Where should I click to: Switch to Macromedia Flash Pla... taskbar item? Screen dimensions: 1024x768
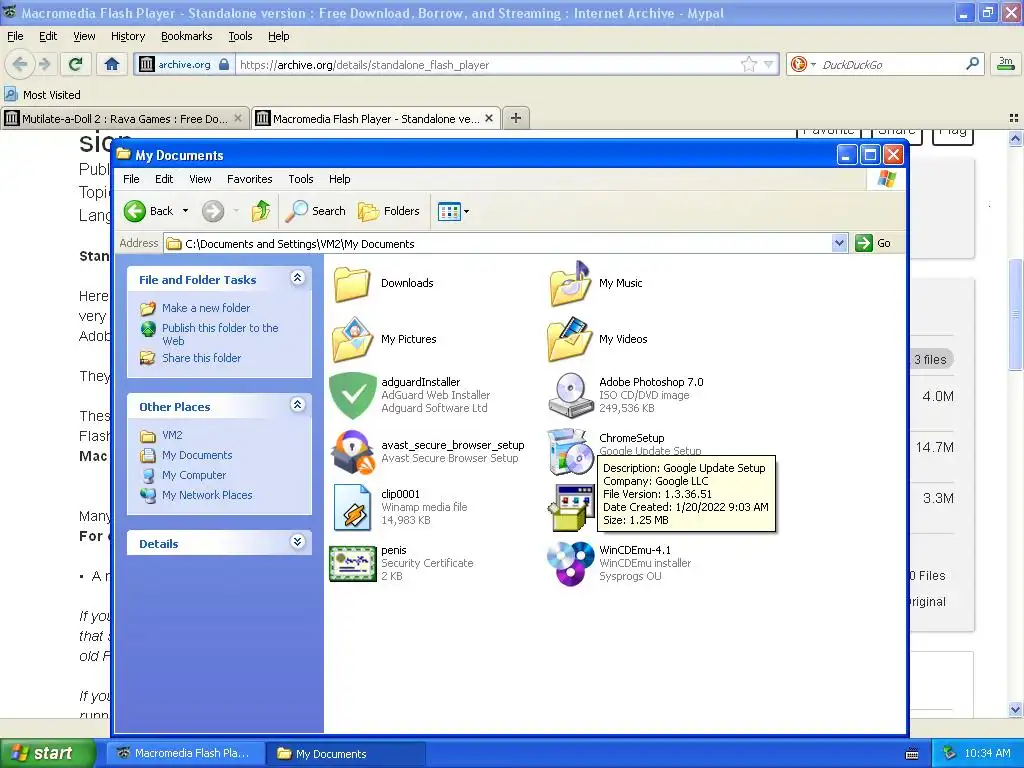(x=185, y=753)
